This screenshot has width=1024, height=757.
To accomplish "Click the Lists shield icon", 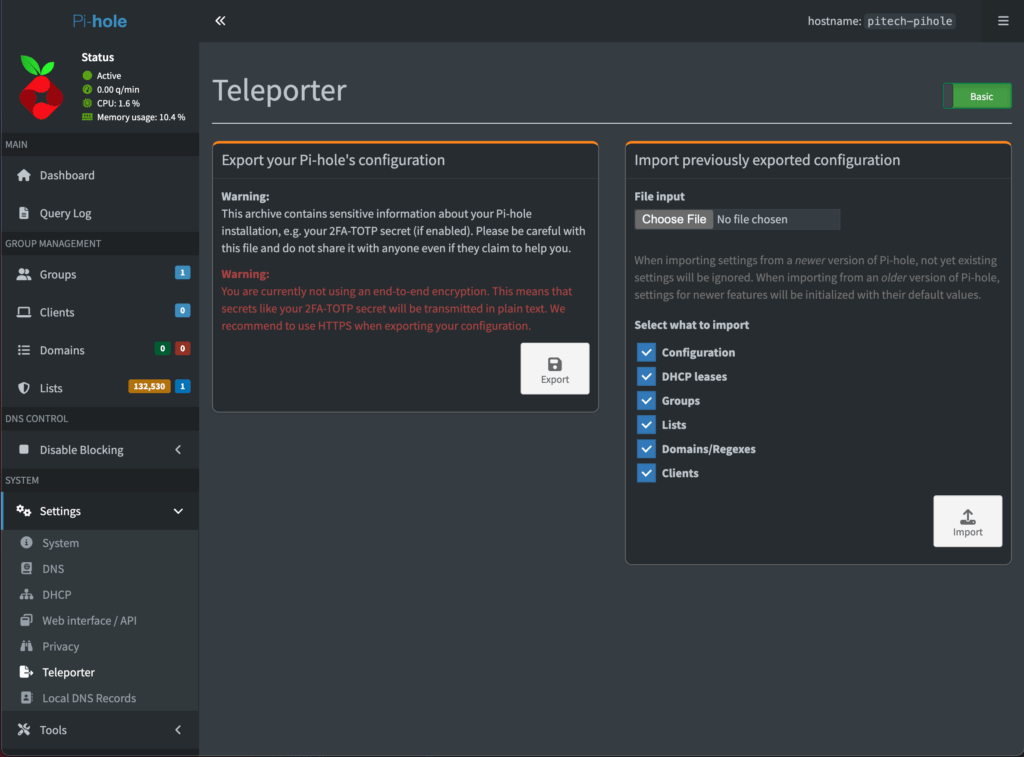I will (x=25, y=388).
